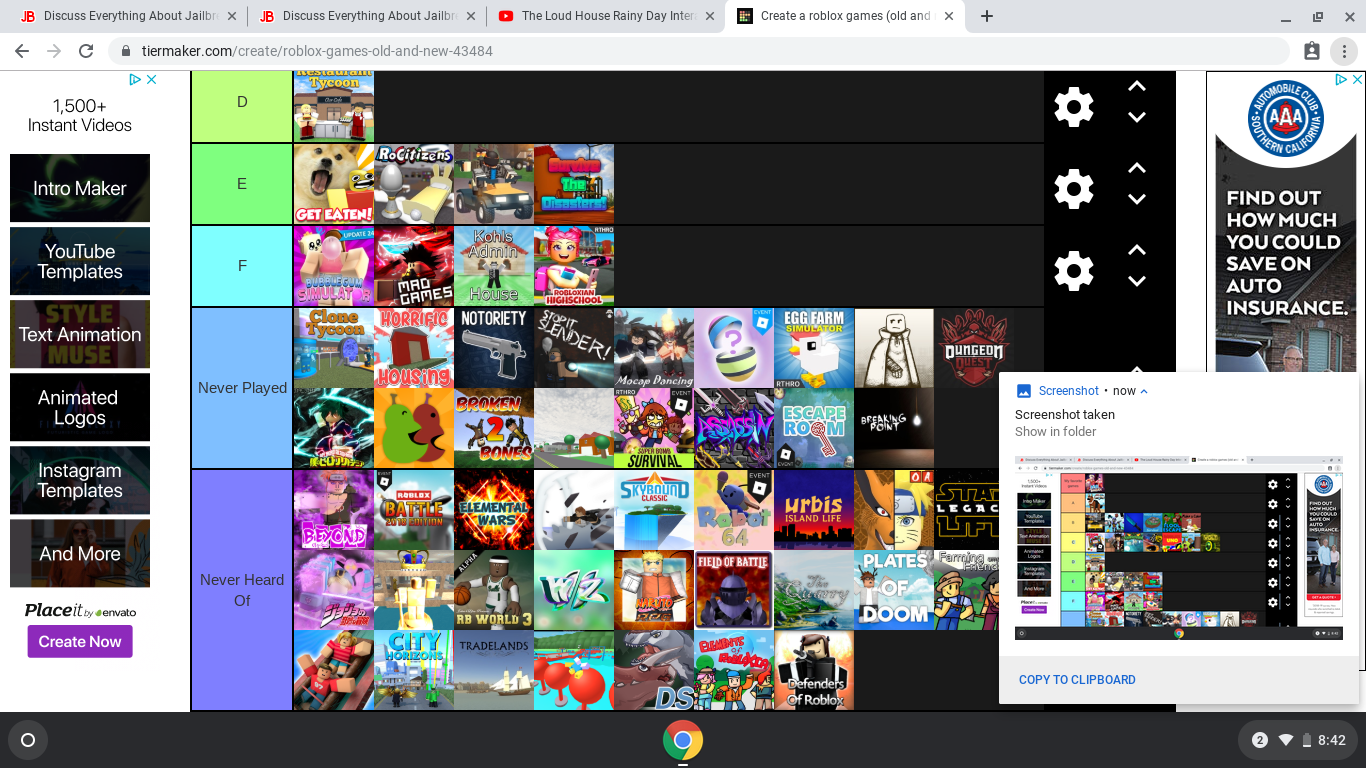Select the Notoriety game tile
Viewport: 1366px width, 768px height.
(494, 348)
